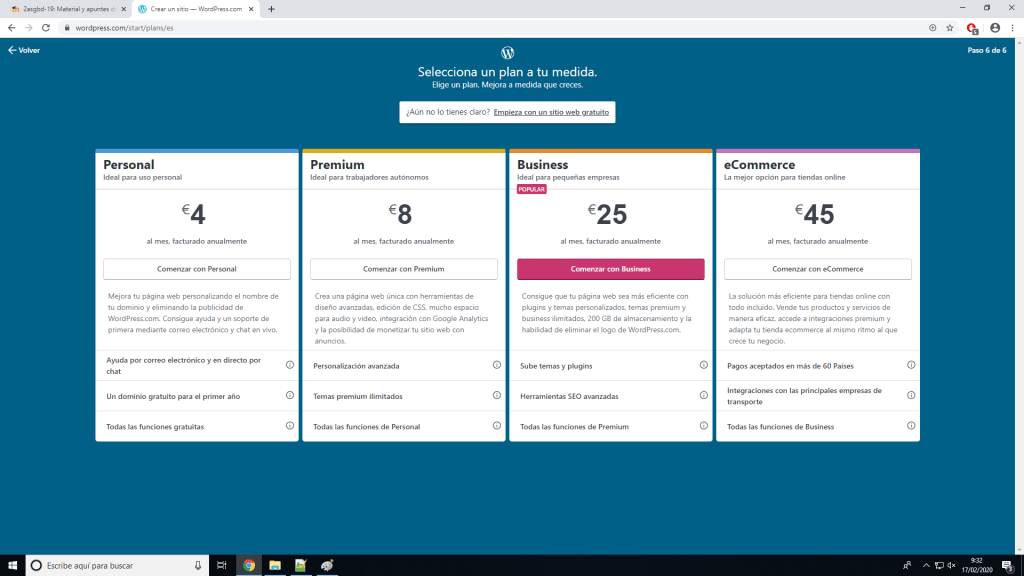Open a new browser tab
The height and width of the screenshot is (576, 1024).
271,8
